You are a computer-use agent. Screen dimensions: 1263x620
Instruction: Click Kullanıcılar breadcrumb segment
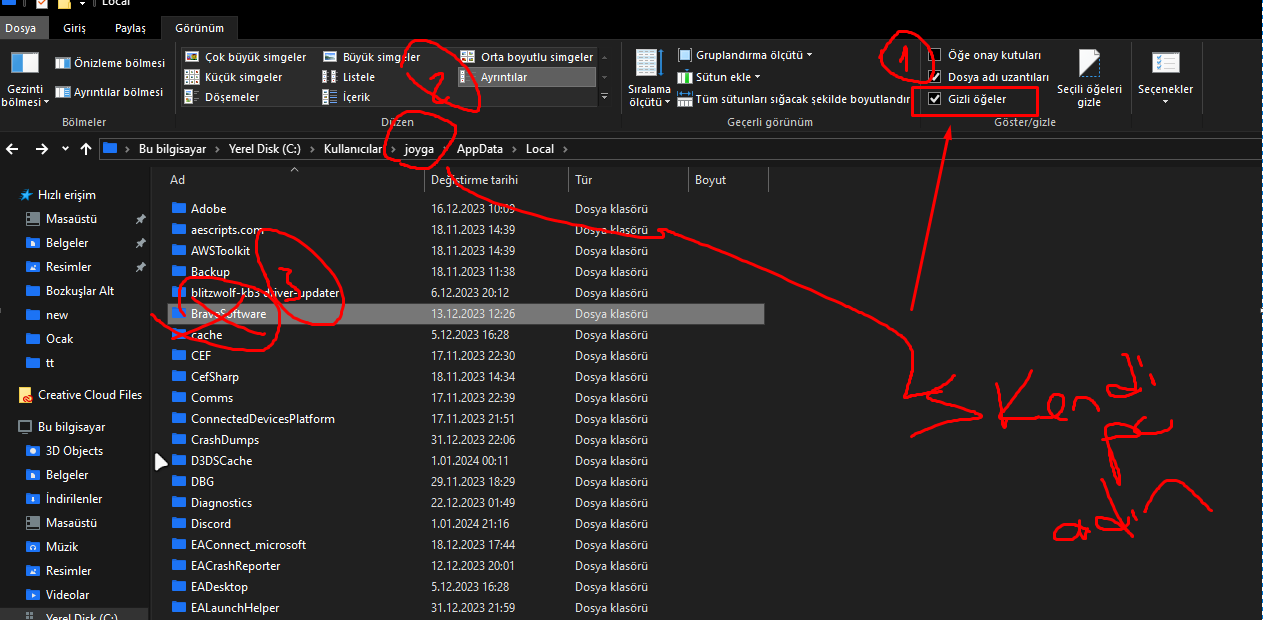click(353, 149)
